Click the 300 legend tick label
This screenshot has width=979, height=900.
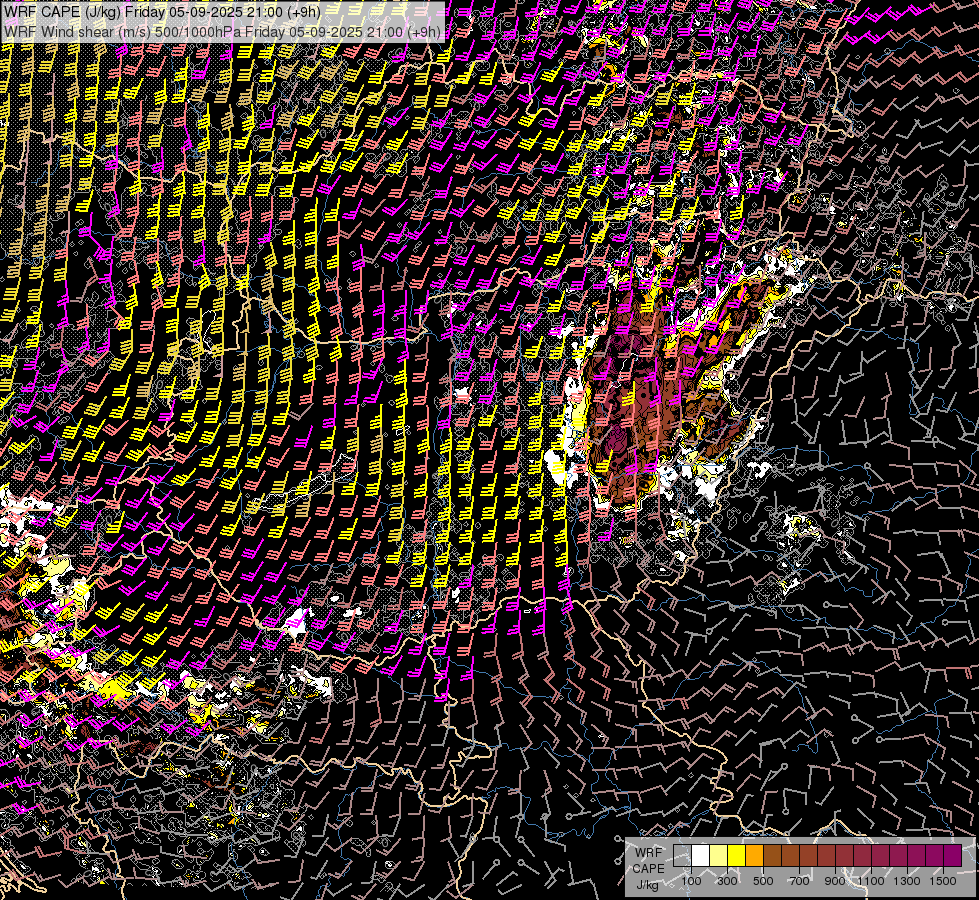pyautogui.click(x=727, y=881)
